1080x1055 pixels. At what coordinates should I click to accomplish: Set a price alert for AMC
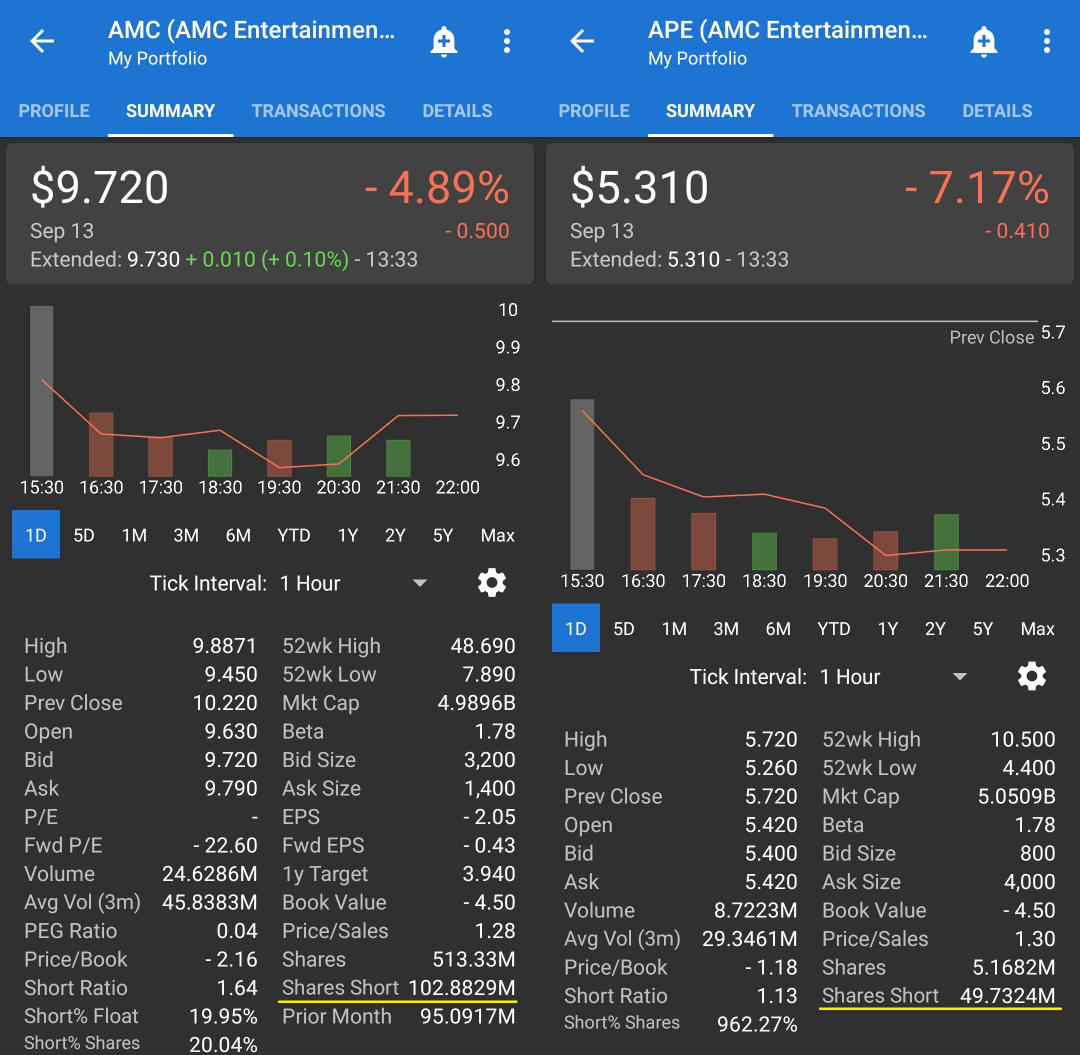(x=444, y=41)
